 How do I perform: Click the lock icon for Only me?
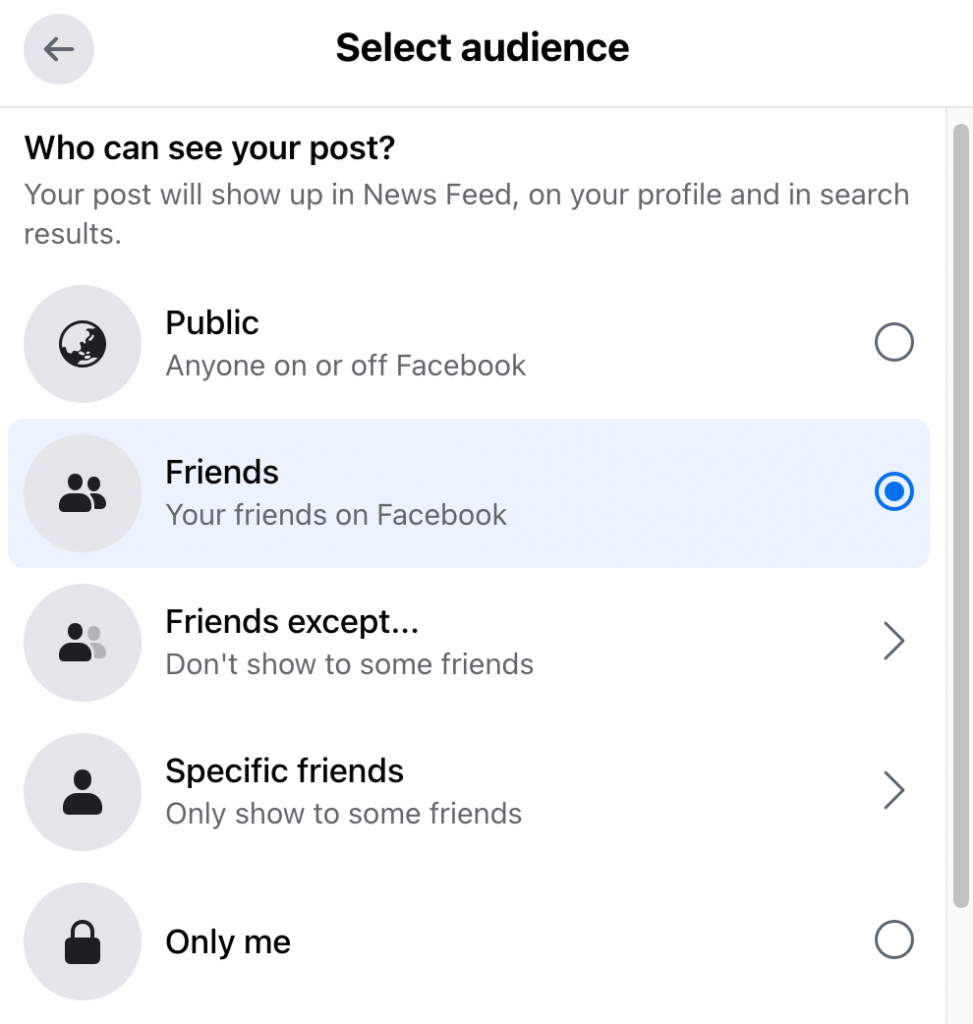click(x=82, y=942)
